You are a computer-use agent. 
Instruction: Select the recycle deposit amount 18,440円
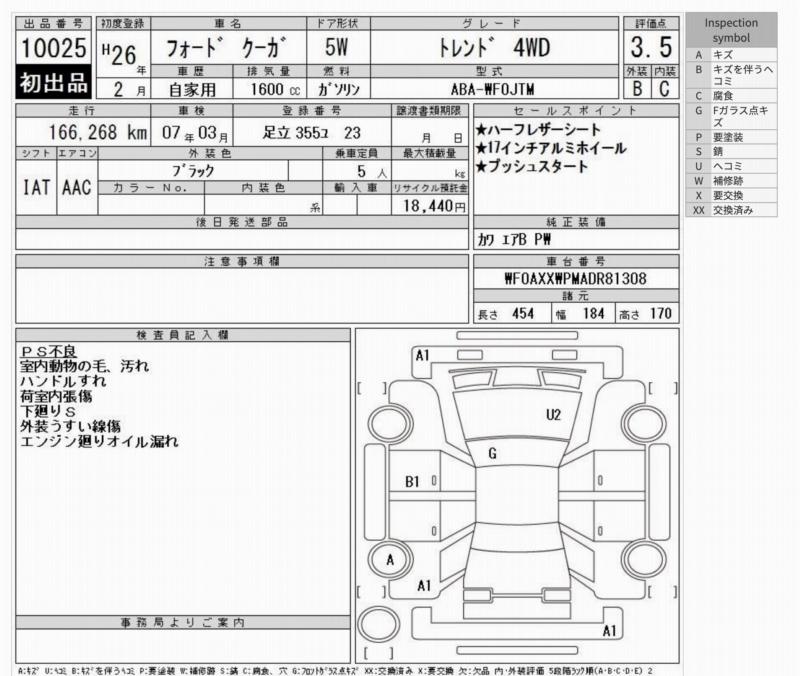pyautogui.click(x=429, y=205)
